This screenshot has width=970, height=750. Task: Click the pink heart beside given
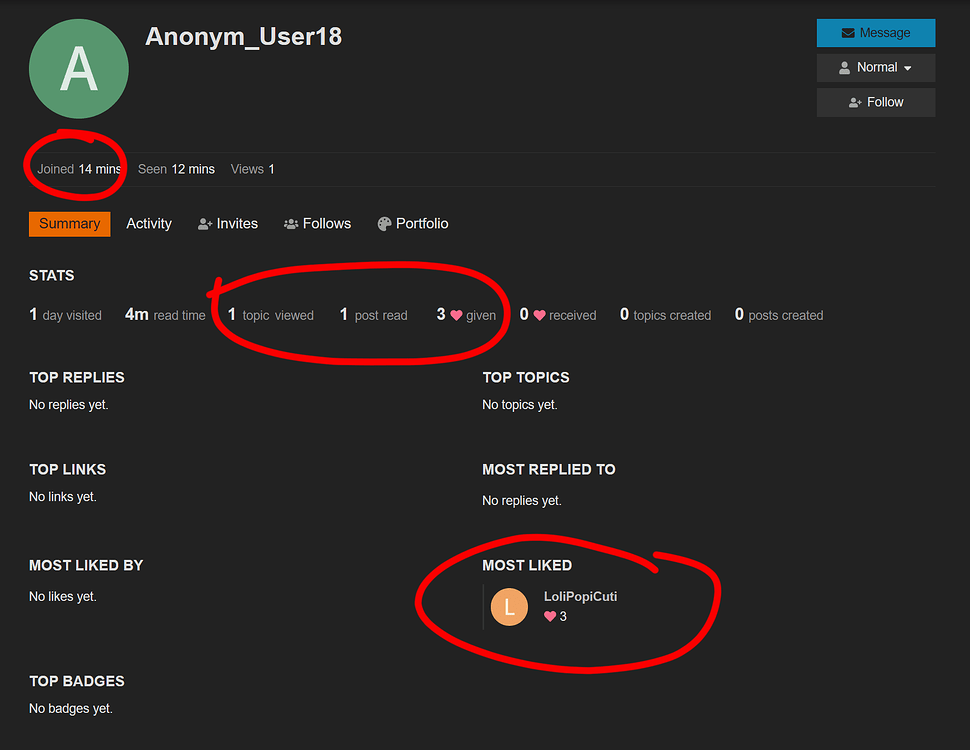point(457,316)
